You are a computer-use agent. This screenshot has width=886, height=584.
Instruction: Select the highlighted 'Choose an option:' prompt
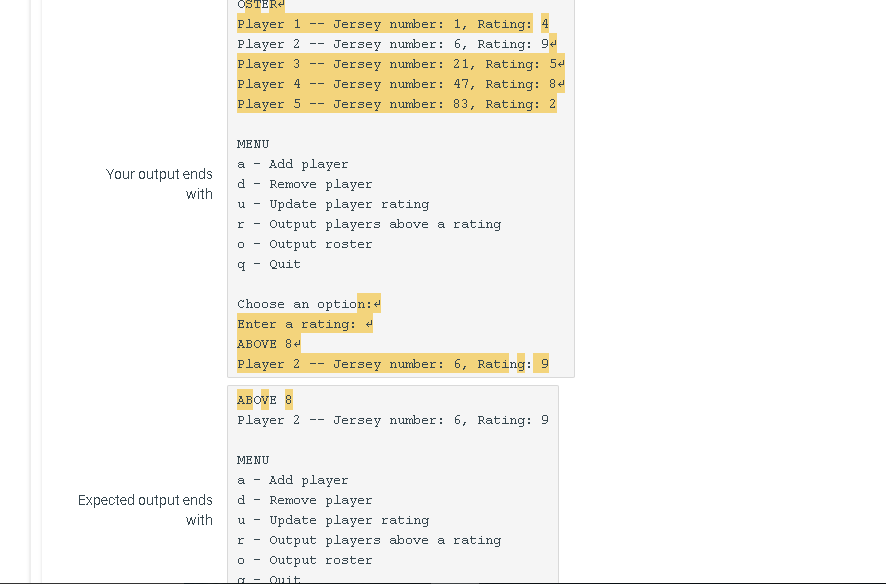(x=303, y=303)
